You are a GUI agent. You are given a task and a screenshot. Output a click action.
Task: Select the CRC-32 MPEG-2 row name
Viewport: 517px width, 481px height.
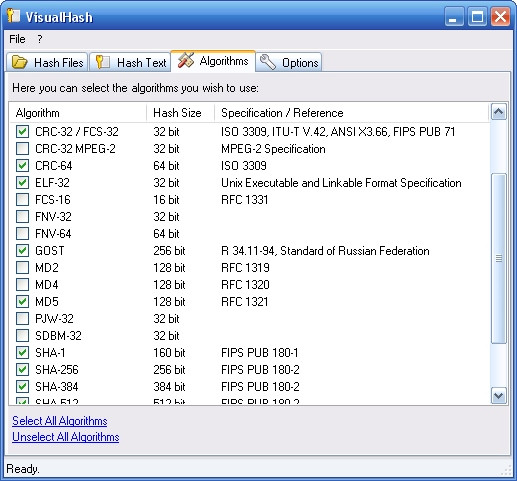75,149
